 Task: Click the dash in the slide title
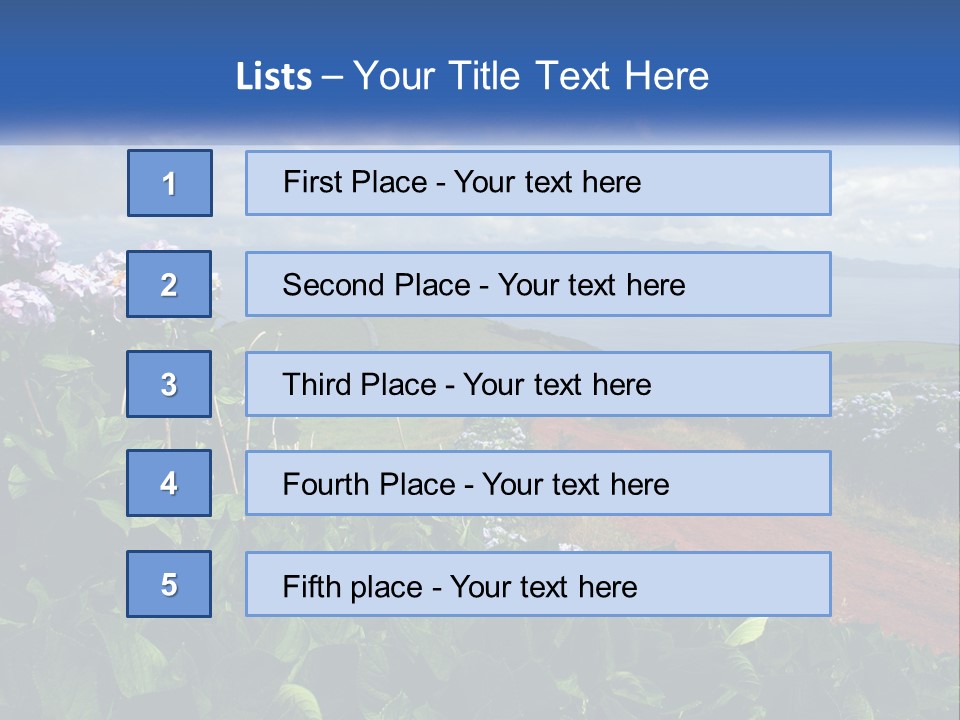(332, 77)
